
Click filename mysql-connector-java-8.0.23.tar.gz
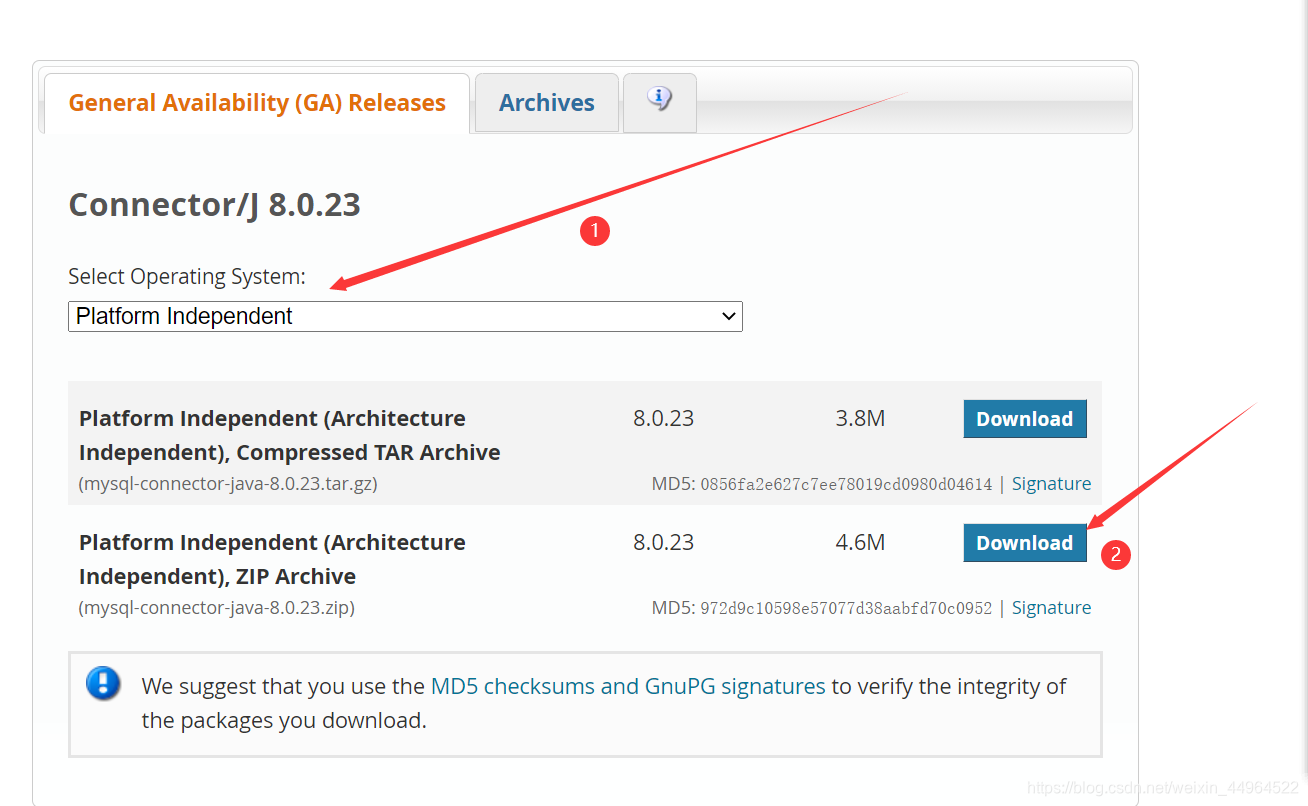228,484
